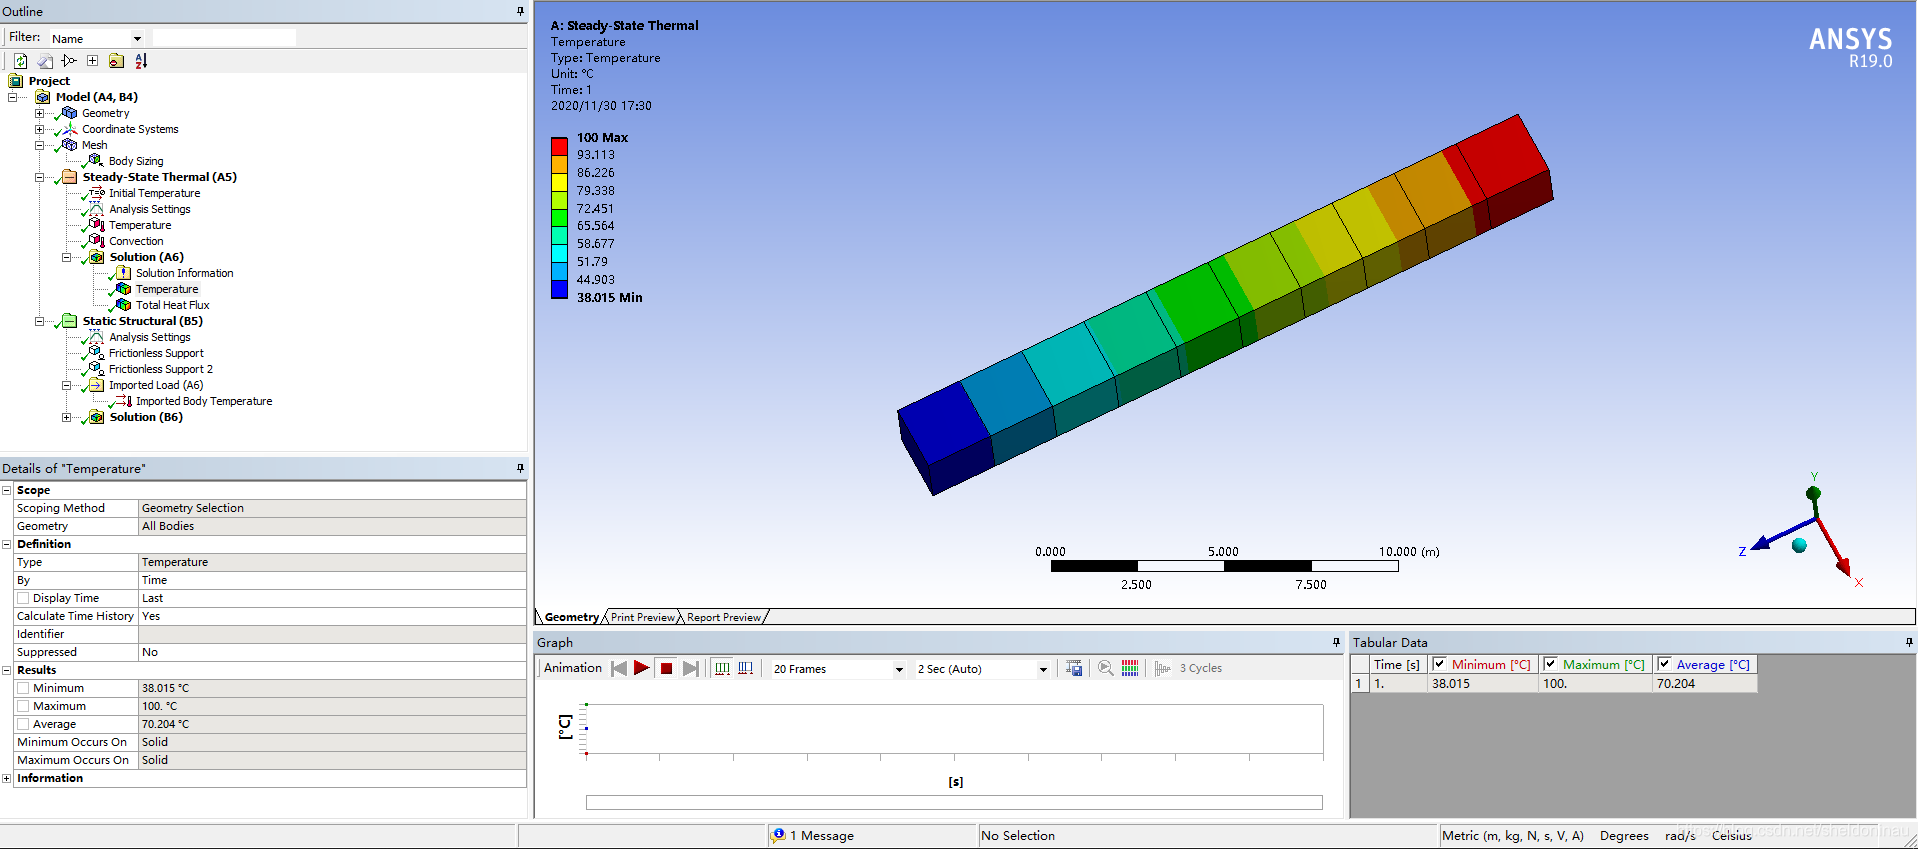1918x849 pixels.
Task: Pin the Outline panel
Action: point(520,11)
